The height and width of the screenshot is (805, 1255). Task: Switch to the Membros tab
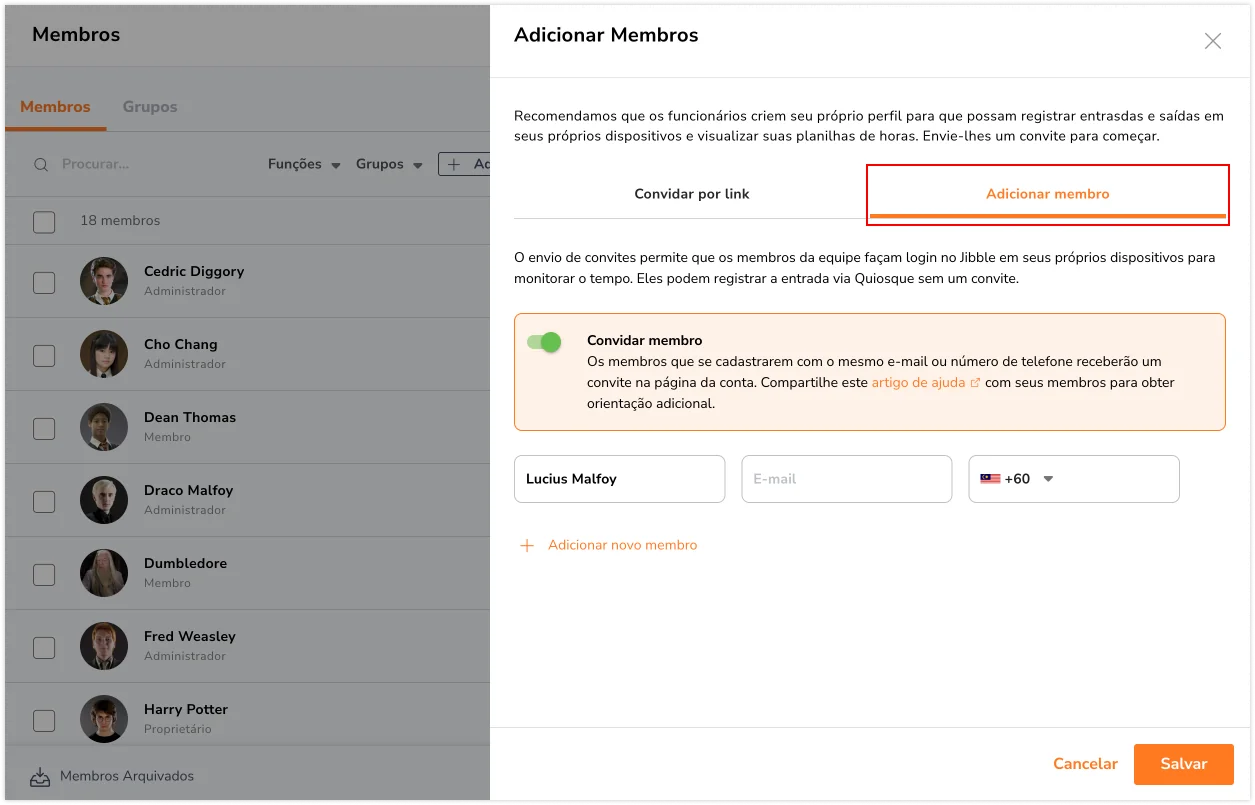(55, 106)
